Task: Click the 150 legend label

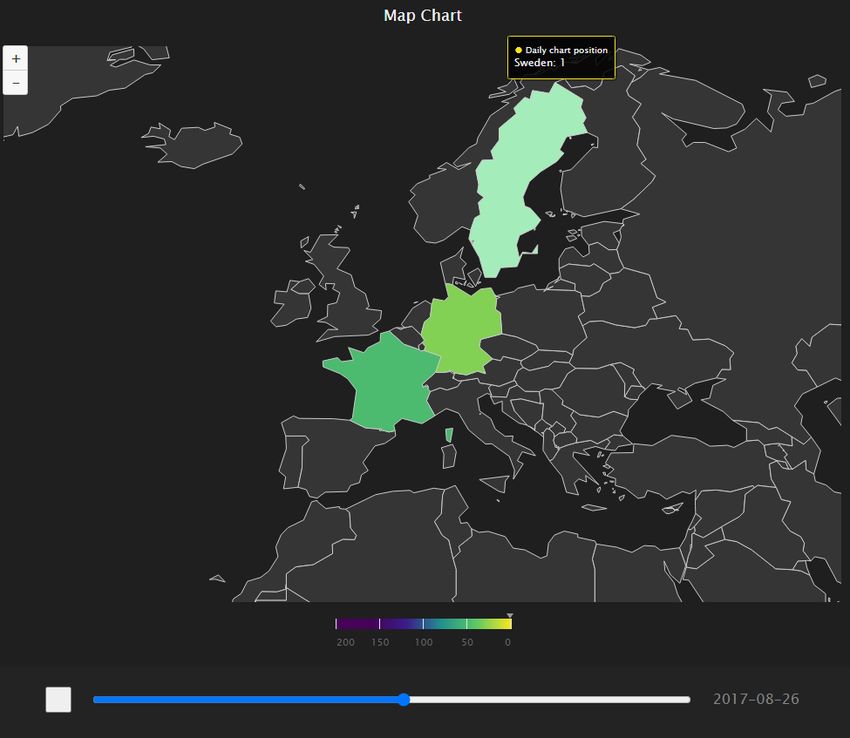Action: coord(380,643)
